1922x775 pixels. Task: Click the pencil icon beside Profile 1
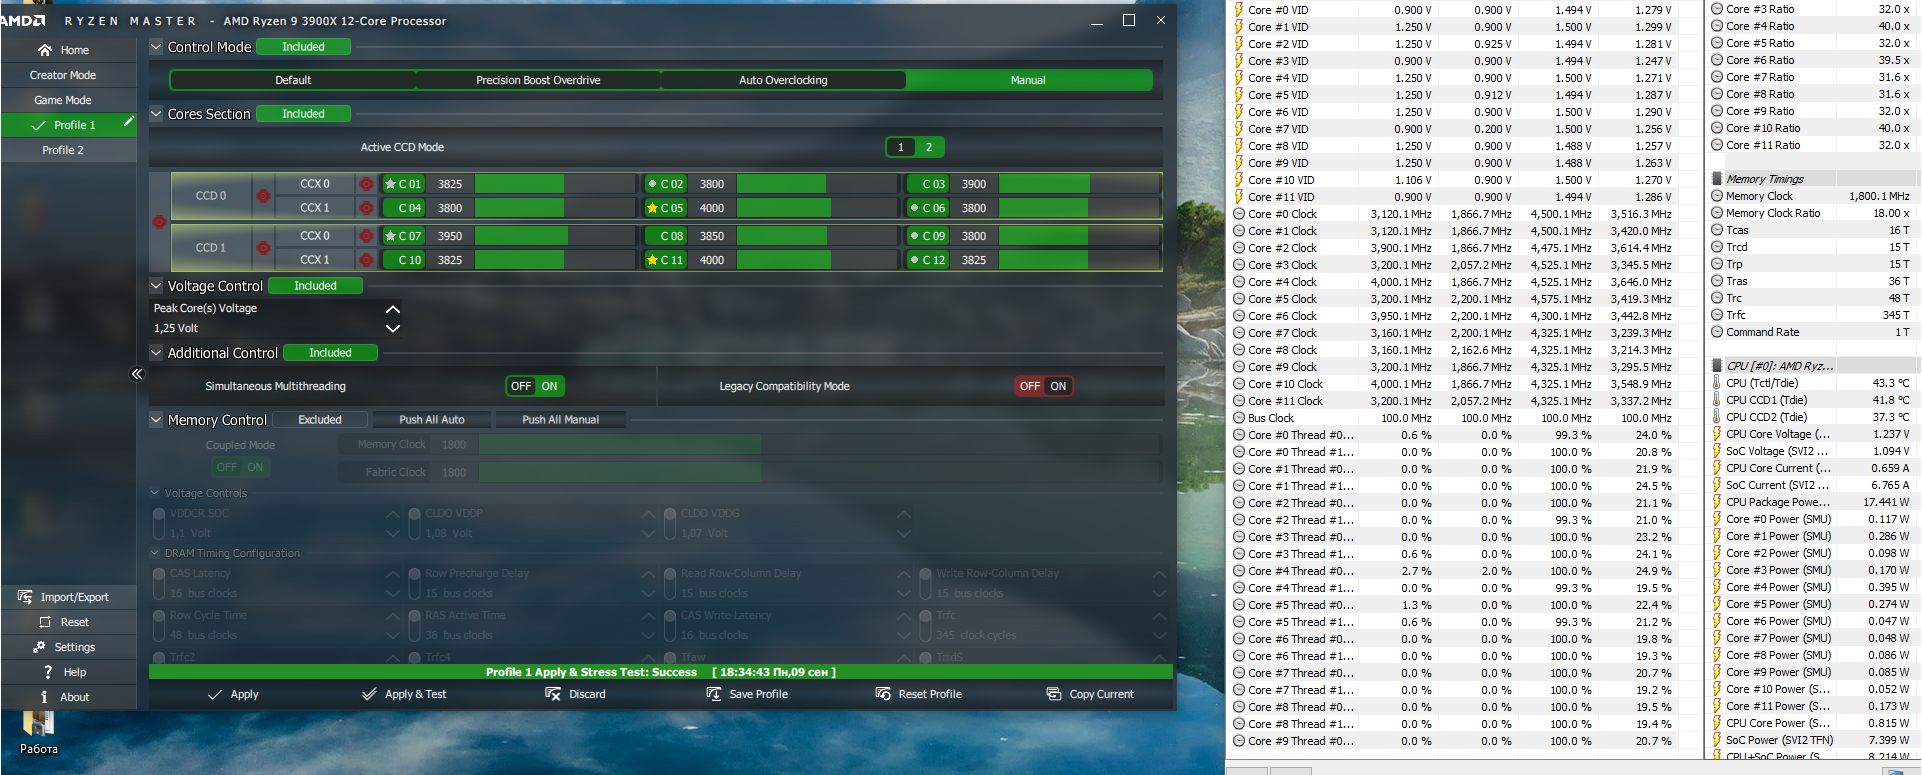pyautogui.click(x=128, y=122)
